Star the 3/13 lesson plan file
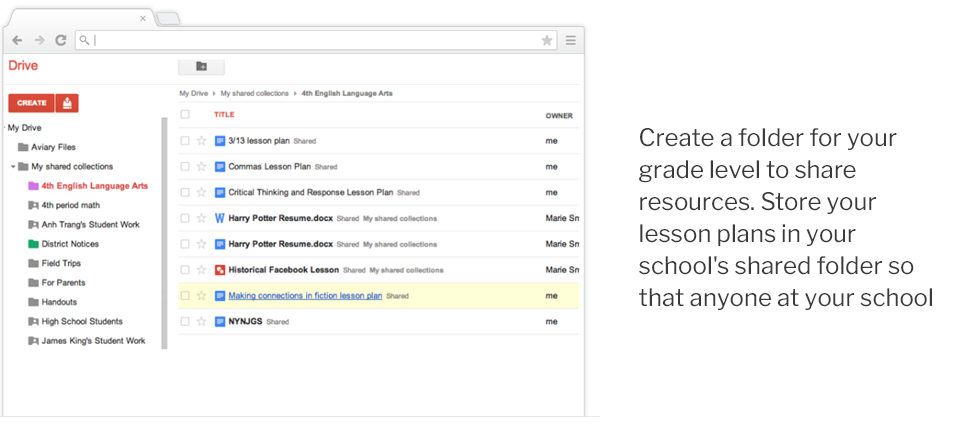 [x=201, y=141]
